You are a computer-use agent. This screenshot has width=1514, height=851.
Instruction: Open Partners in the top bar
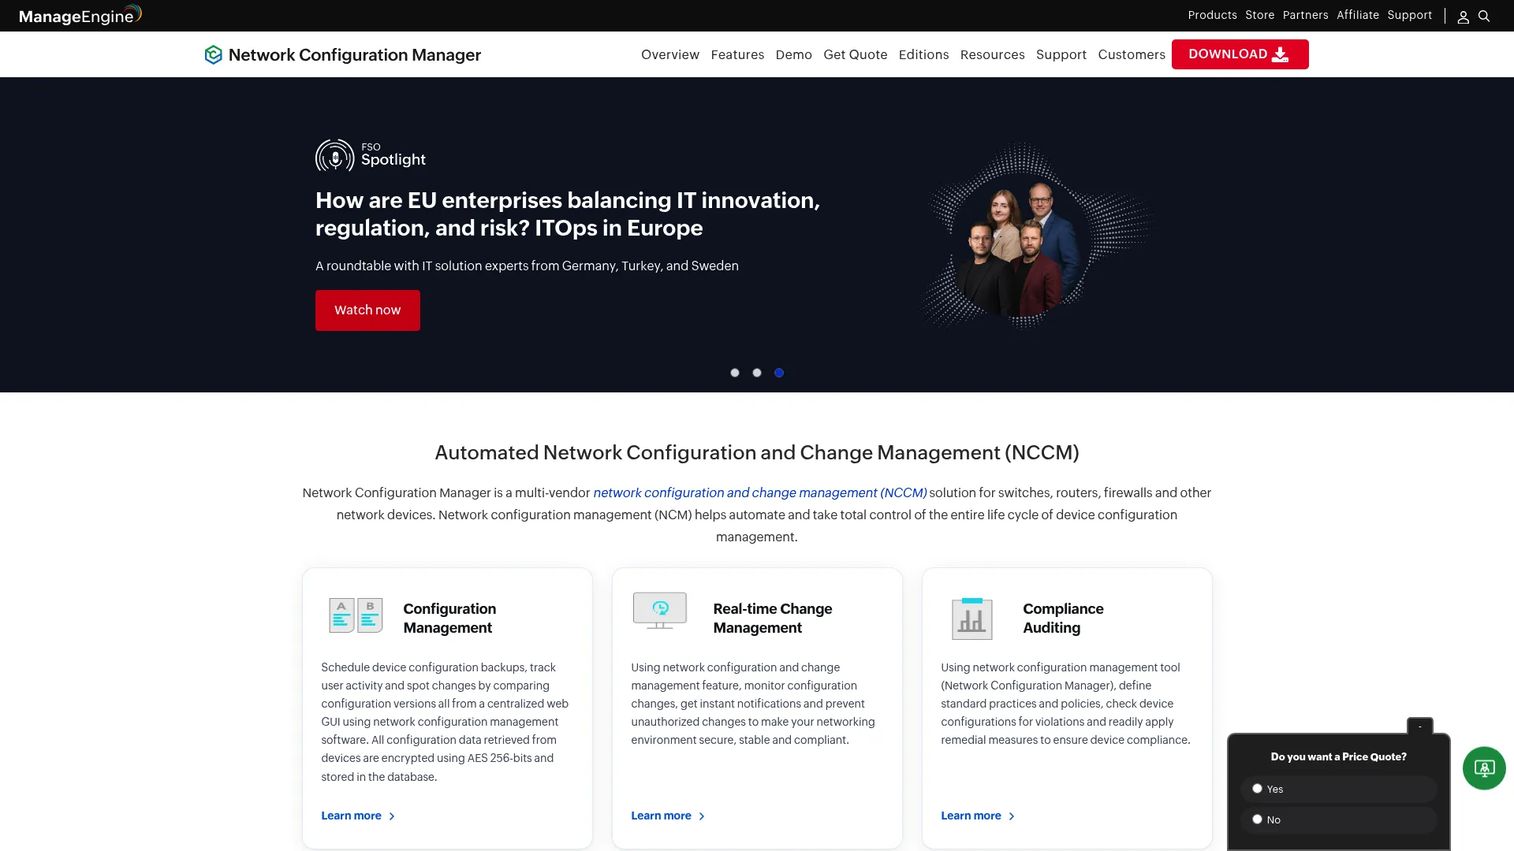pyautogui.click(x=1305, y=15)
